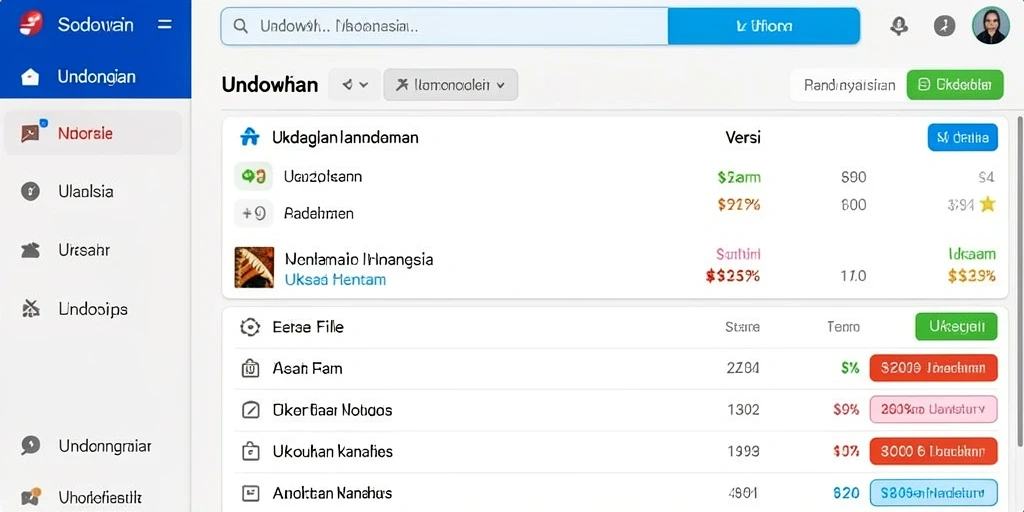Click the gold star icon in Radehmen row

click(987, 204)
